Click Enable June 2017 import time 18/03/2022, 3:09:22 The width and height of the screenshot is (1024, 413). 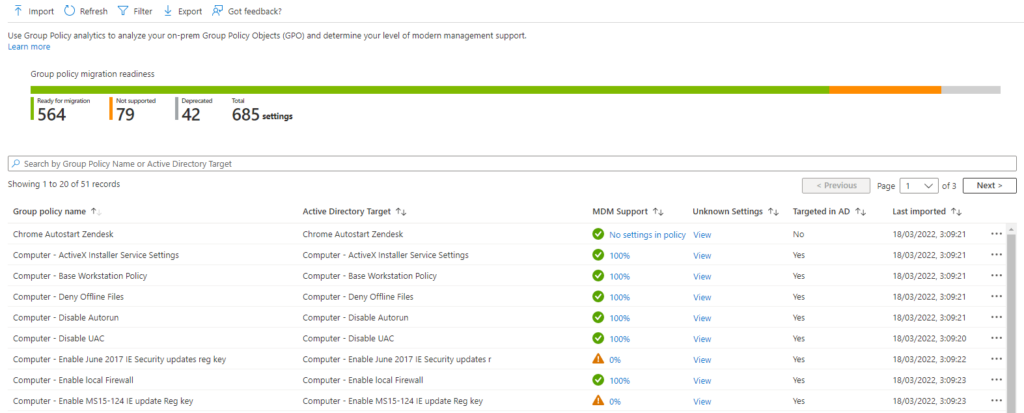point(931,359)
